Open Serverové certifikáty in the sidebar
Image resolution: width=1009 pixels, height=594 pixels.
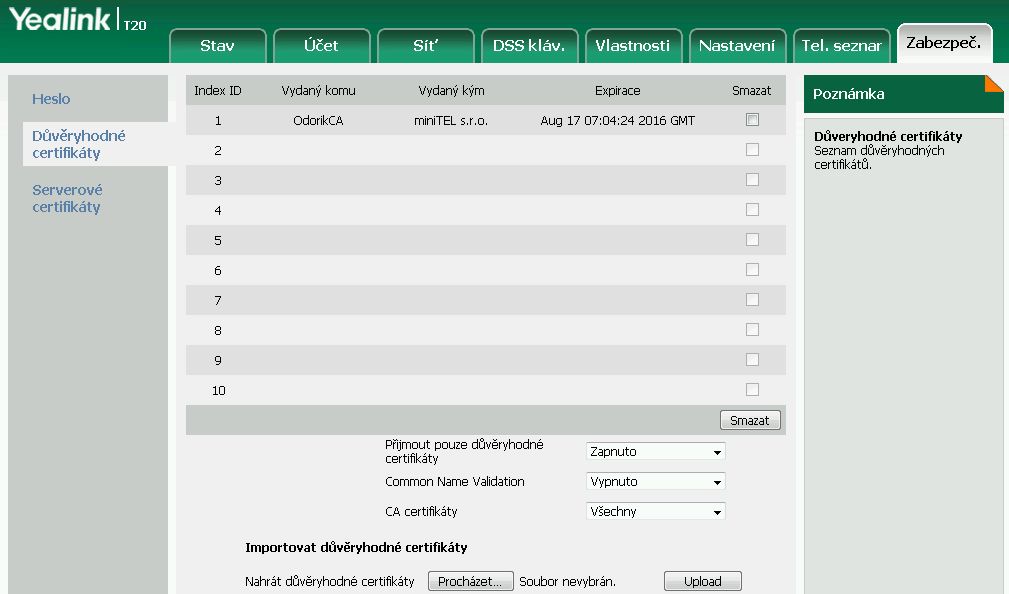pos(67,198)
